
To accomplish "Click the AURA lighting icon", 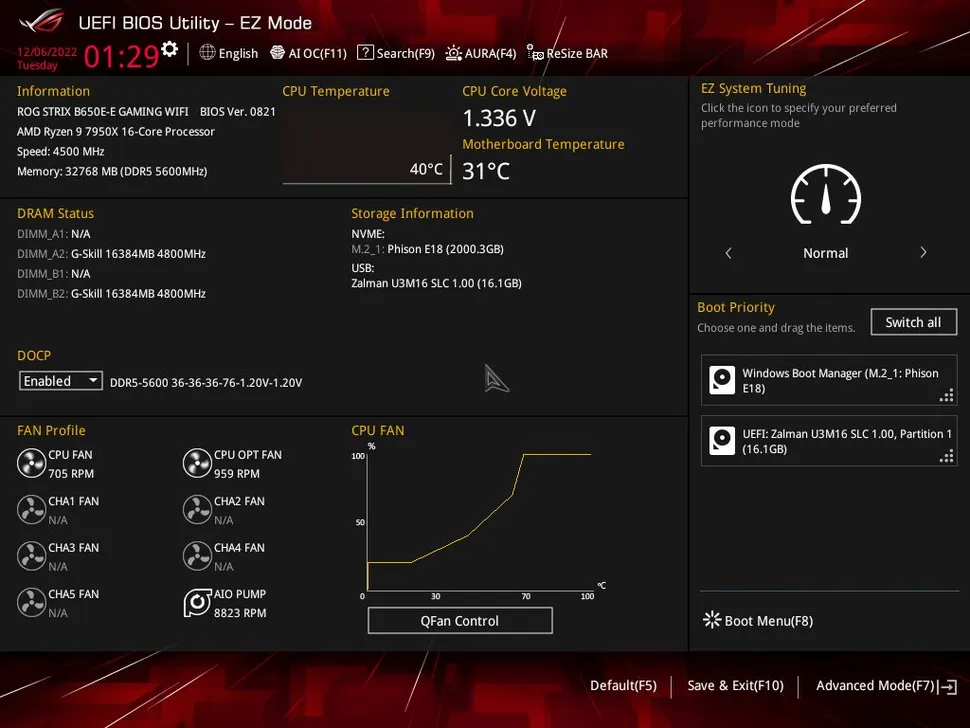I will 453,53.
